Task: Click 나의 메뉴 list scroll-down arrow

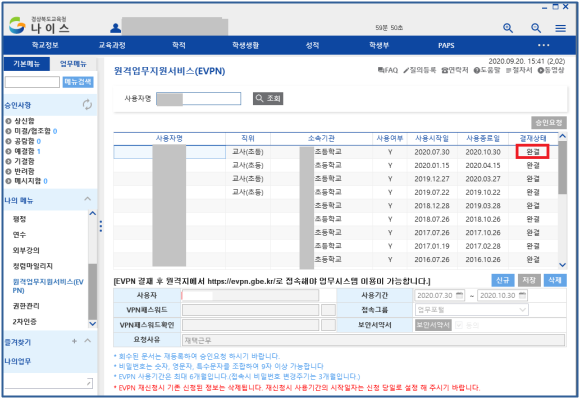Action: pos(93,324)
